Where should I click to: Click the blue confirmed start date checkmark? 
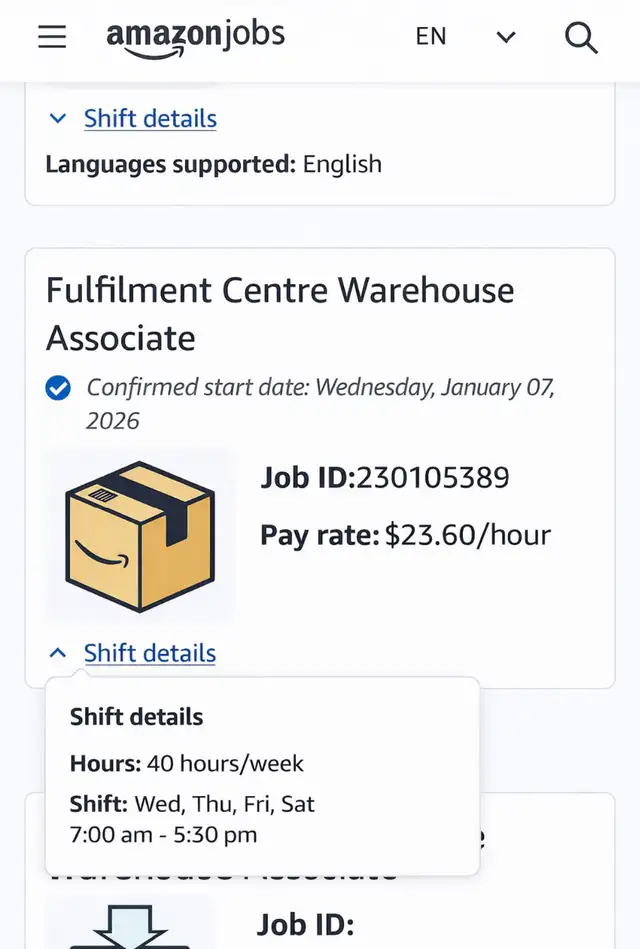[x=59, y=388]
